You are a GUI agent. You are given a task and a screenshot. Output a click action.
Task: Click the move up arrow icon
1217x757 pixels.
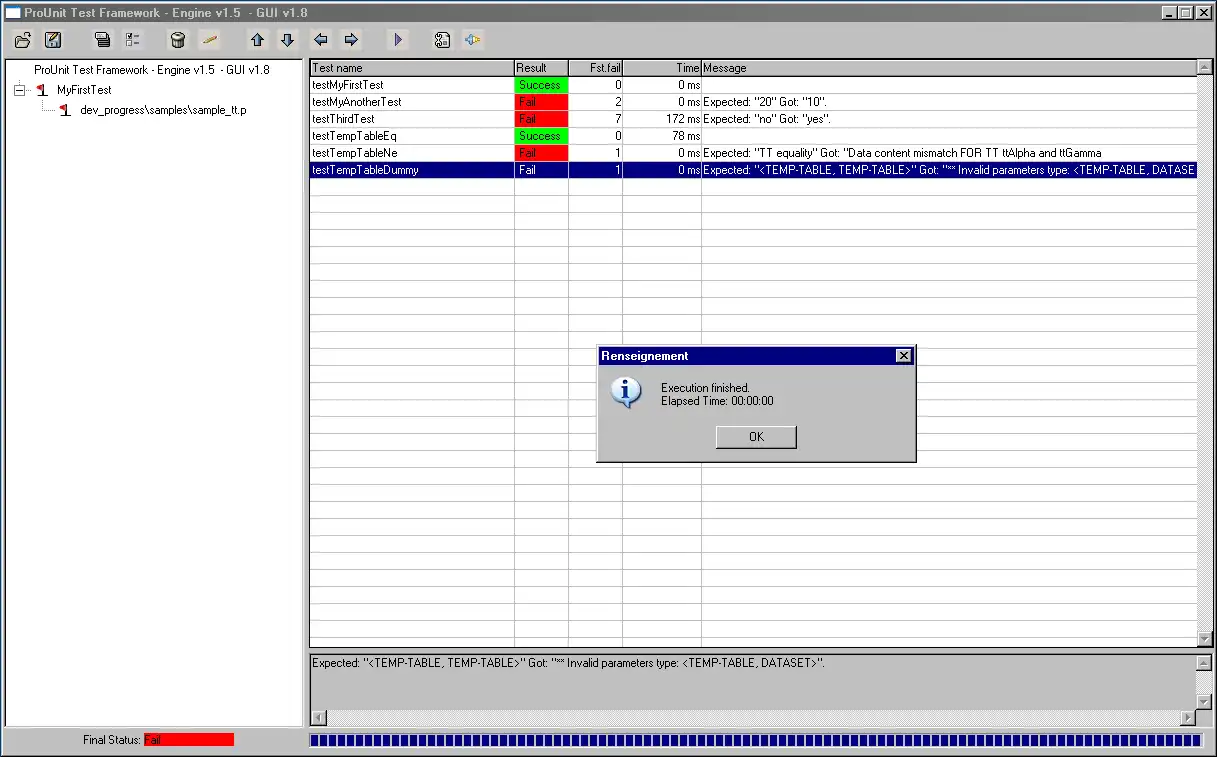tap(258, 40)
